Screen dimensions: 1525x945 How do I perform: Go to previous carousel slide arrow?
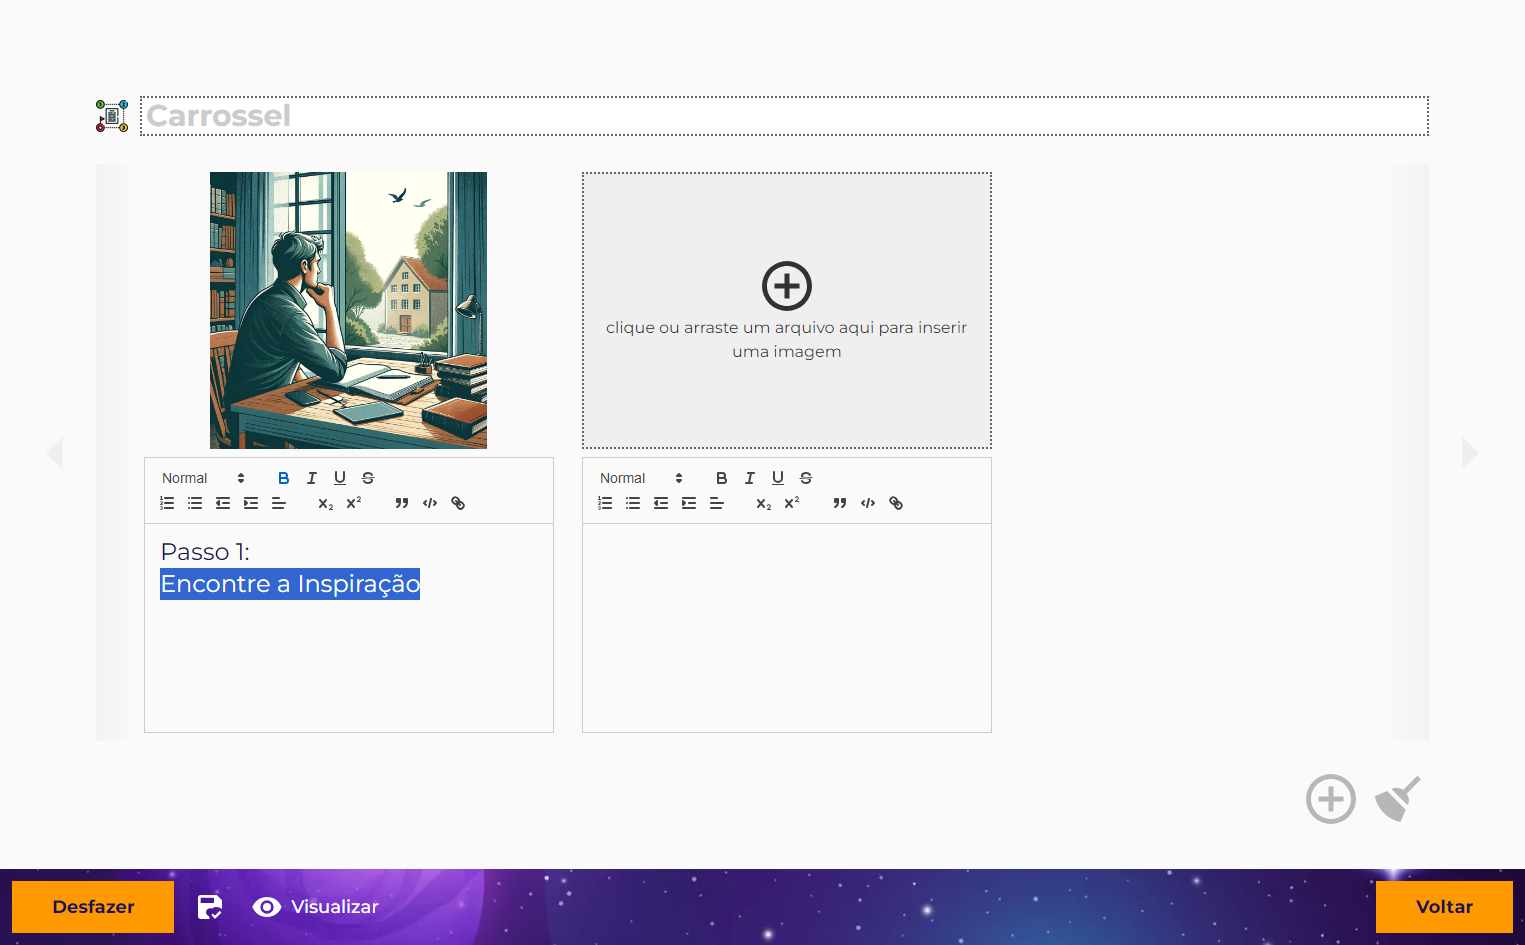tap(55, 452)
